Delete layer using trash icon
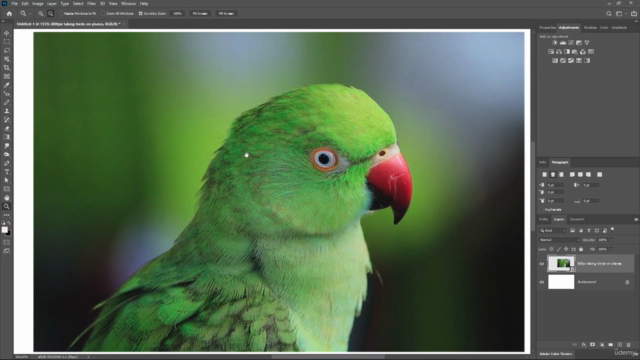The image size is (640, 360). [x=628, y=345]
